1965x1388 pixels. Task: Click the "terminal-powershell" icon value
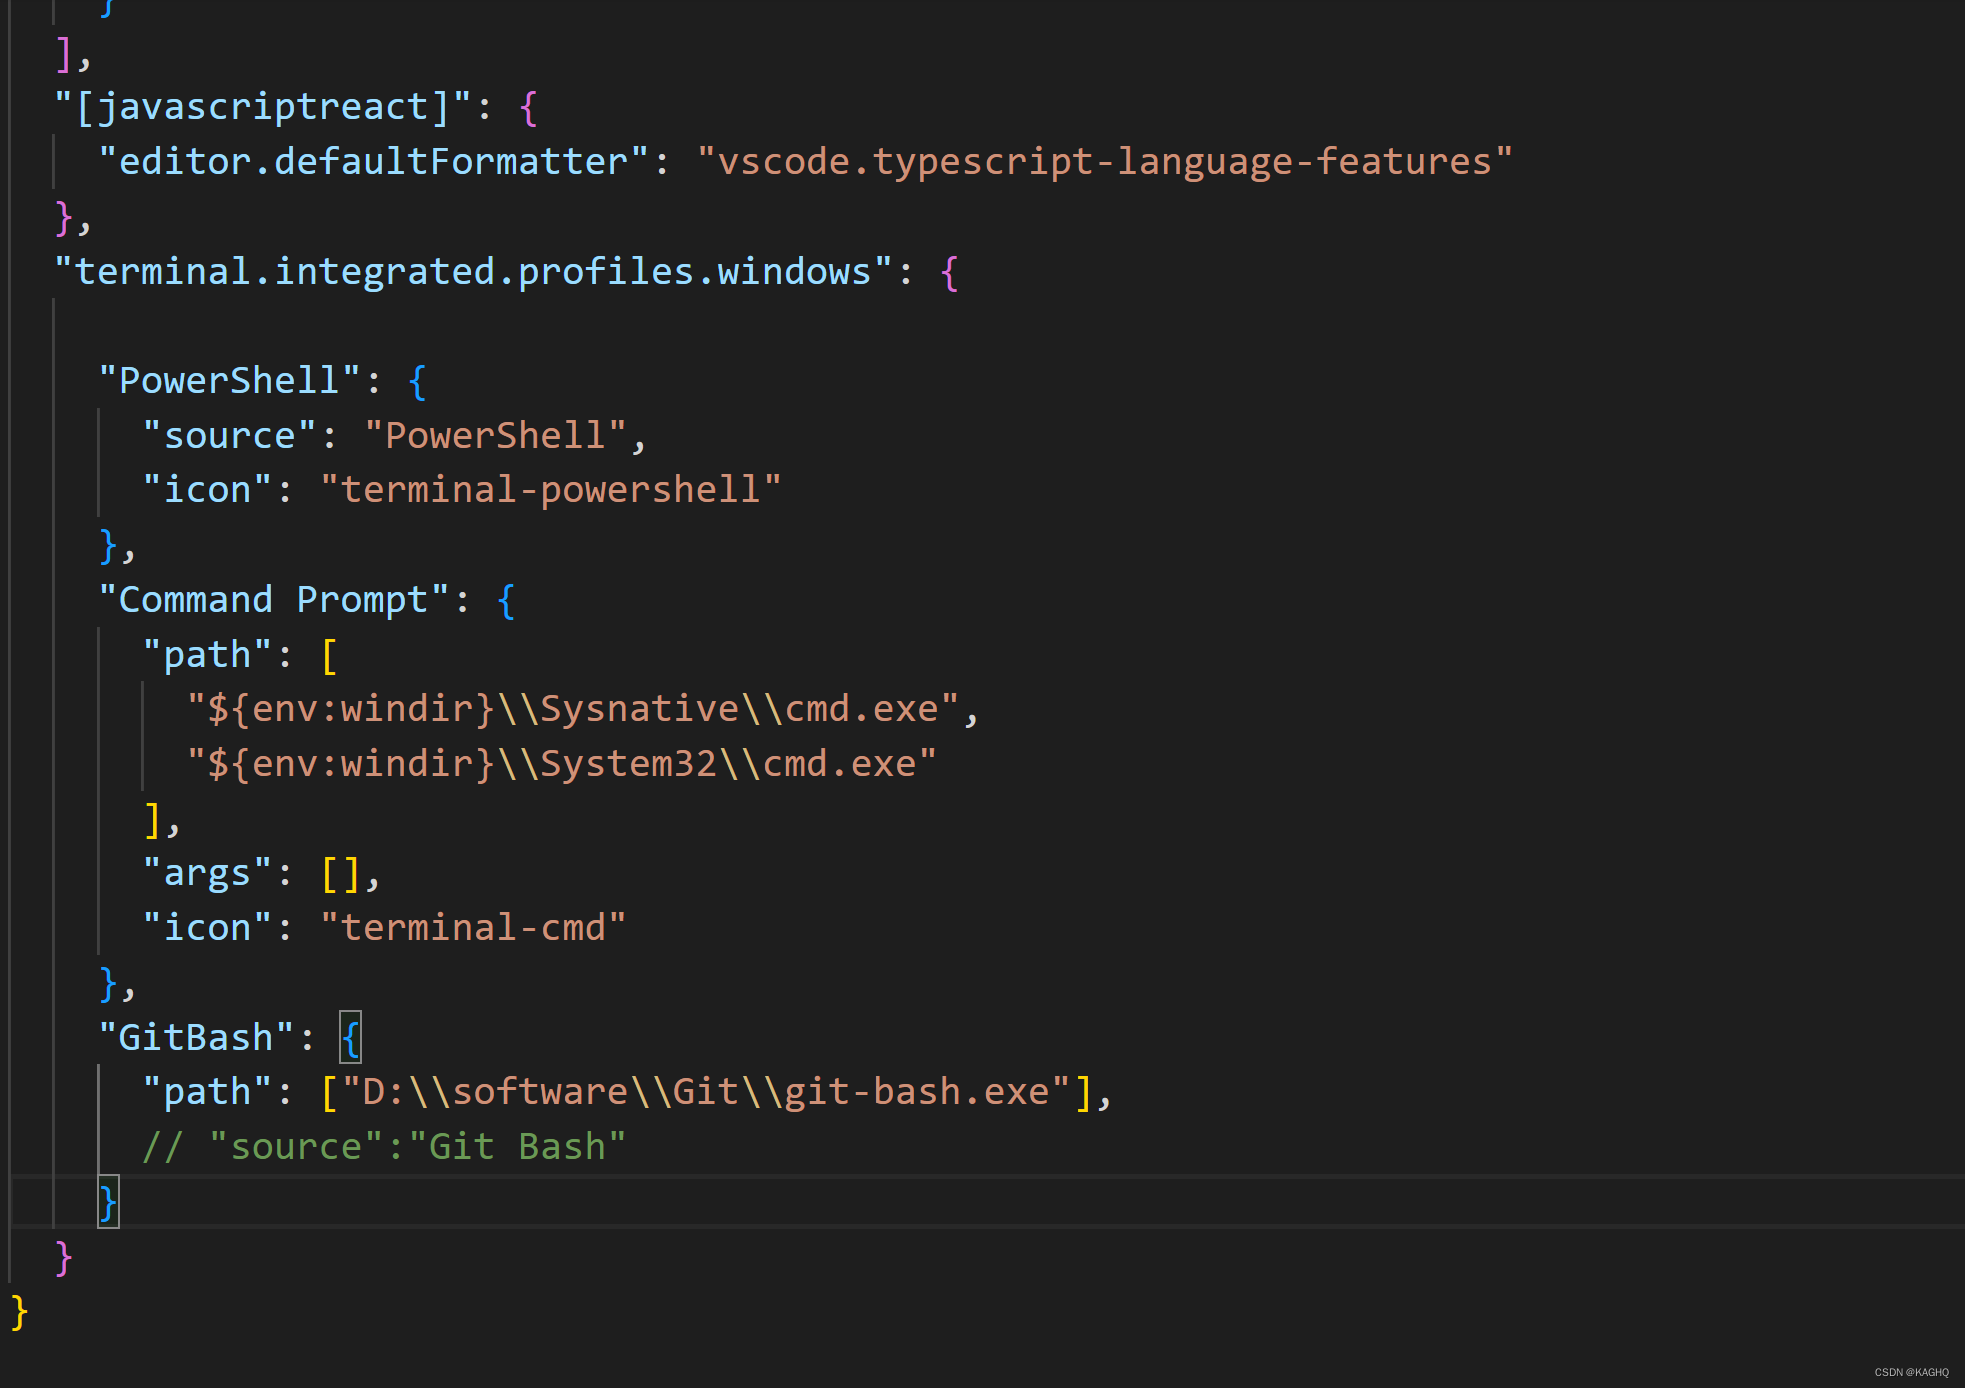point(550,490)
